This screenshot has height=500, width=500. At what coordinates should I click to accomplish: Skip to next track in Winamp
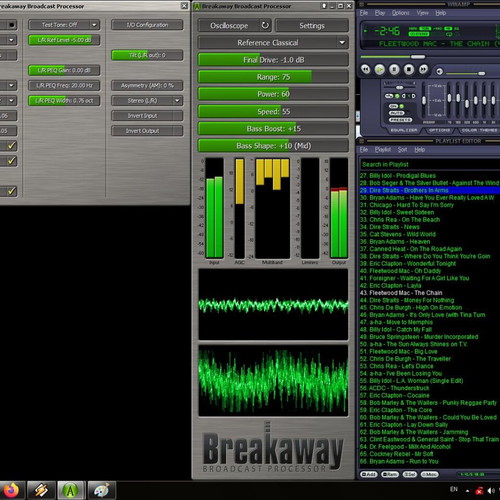[423, 69]
